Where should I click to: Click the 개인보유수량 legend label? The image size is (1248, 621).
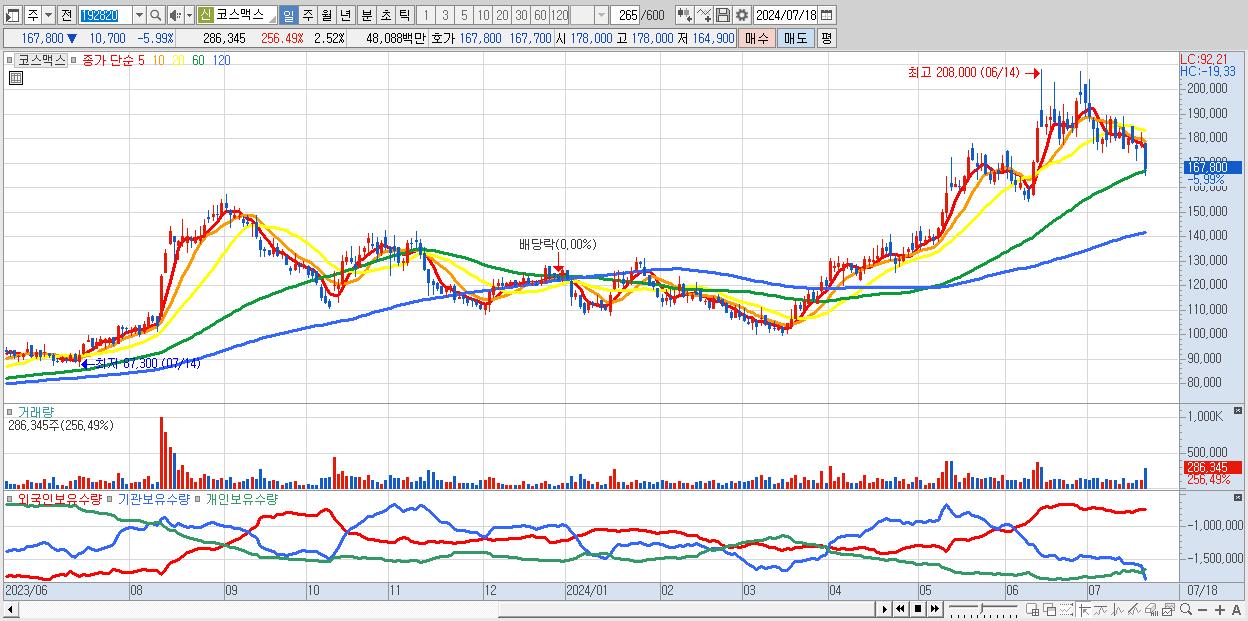click(242, 498)
